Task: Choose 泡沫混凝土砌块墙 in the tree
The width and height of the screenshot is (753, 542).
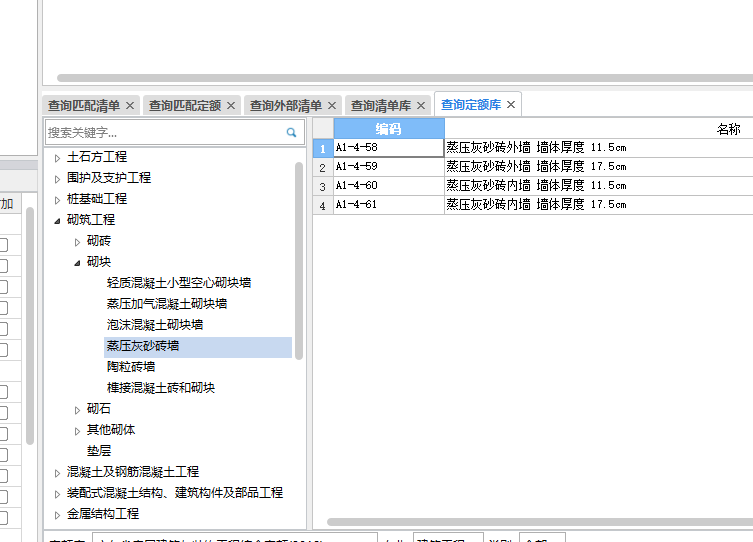Action: pos(155,325)
